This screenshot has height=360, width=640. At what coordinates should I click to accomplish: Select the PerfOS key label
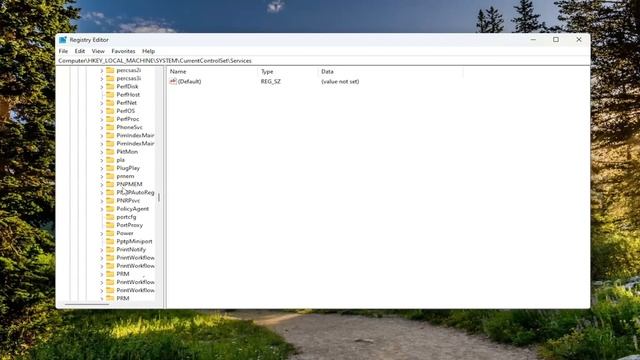[x=126, y=111]
